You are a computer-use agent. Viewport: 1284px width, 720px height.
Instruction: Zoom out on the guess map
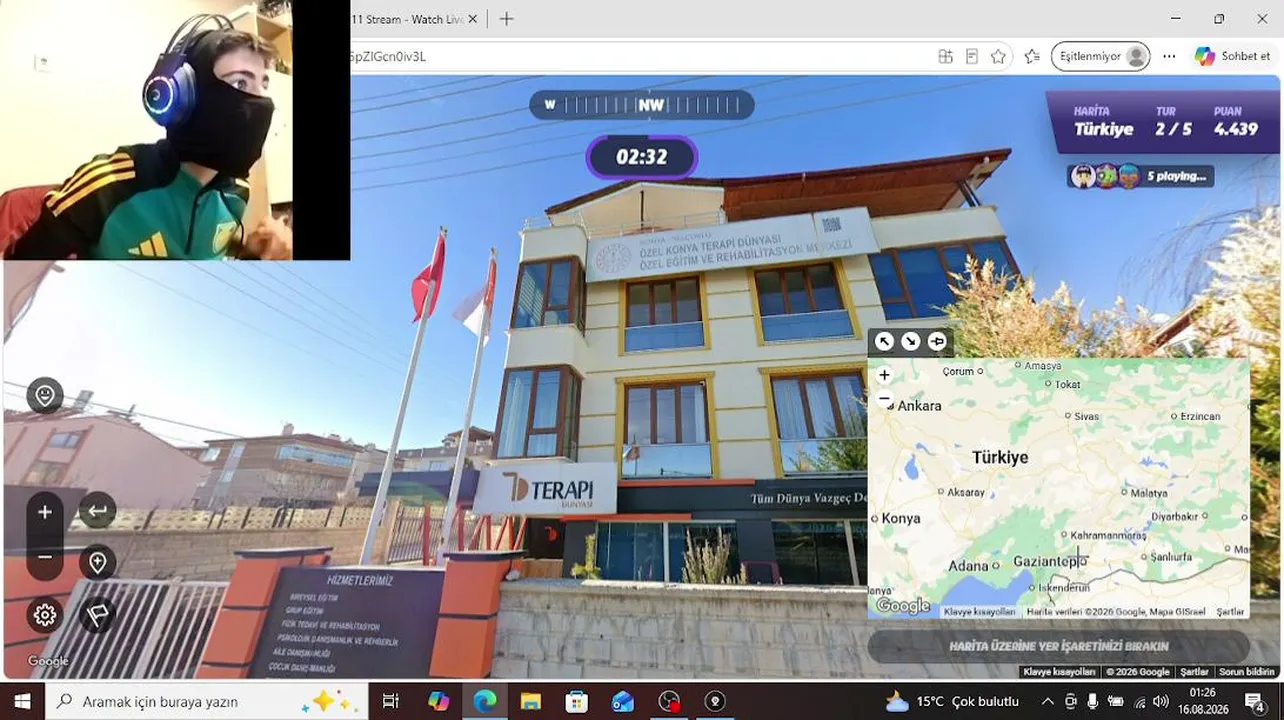pos(884,398)
